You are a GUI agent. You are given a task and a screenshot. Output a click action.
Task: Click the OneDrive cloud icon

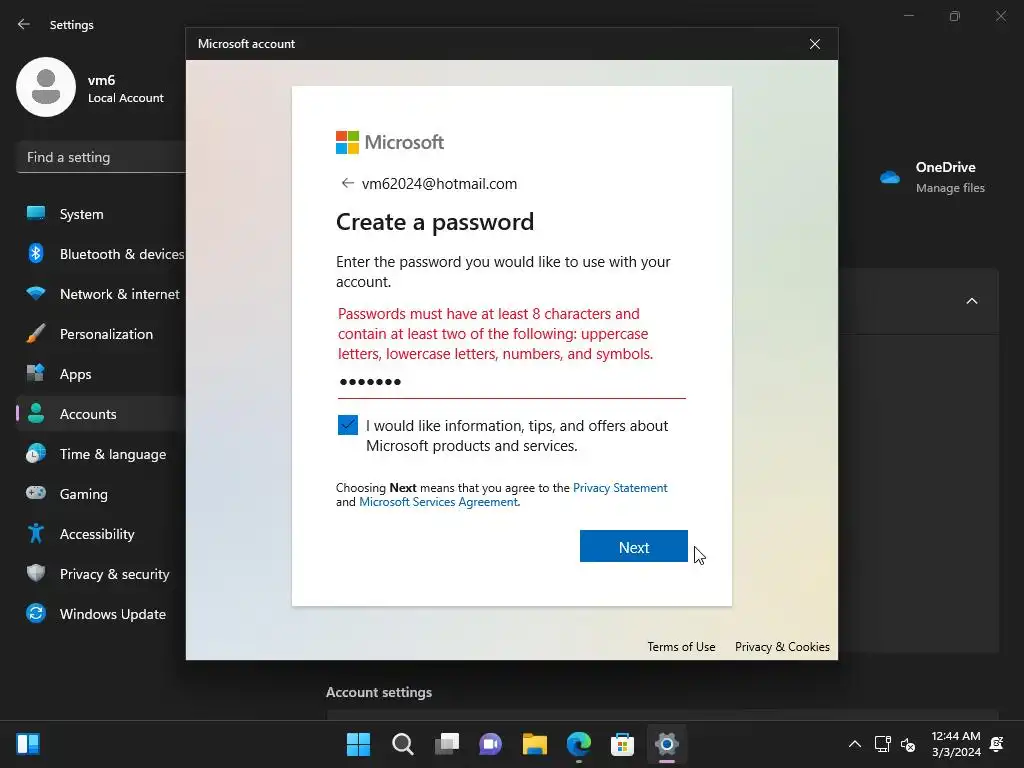(889, 177)
